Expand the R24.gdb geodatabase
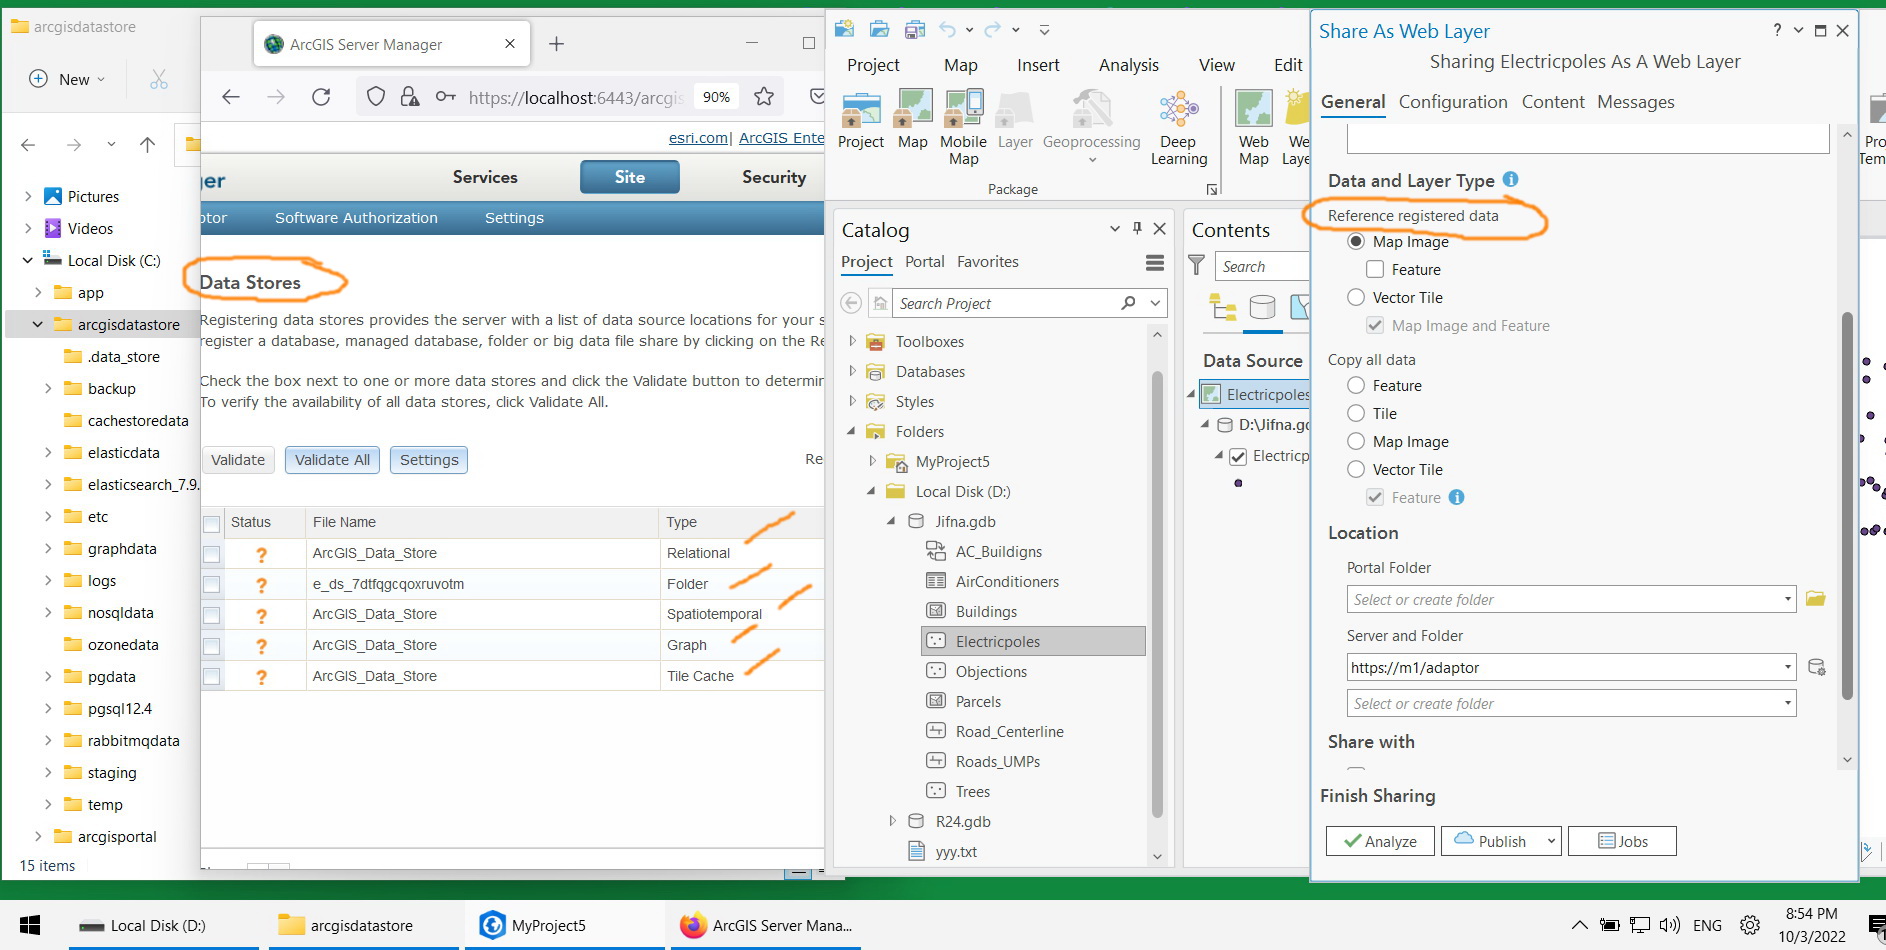 click(x=893, y=821)
